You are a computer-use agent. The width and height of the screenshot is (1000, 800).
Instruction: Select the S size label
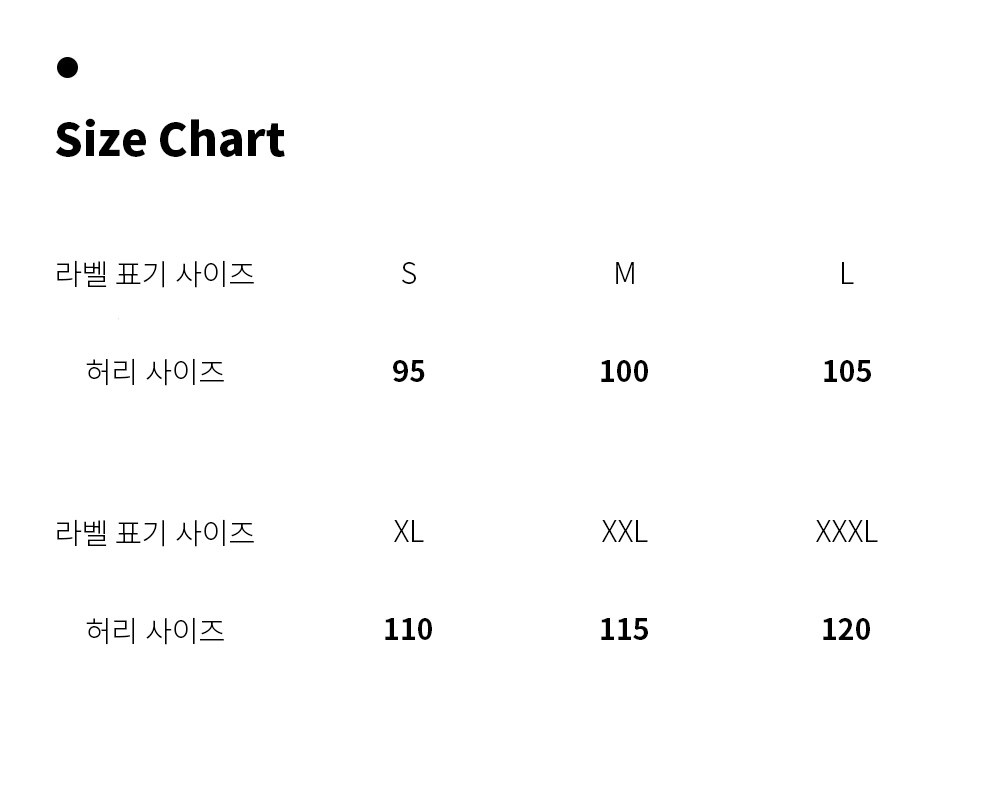[408, 273]
